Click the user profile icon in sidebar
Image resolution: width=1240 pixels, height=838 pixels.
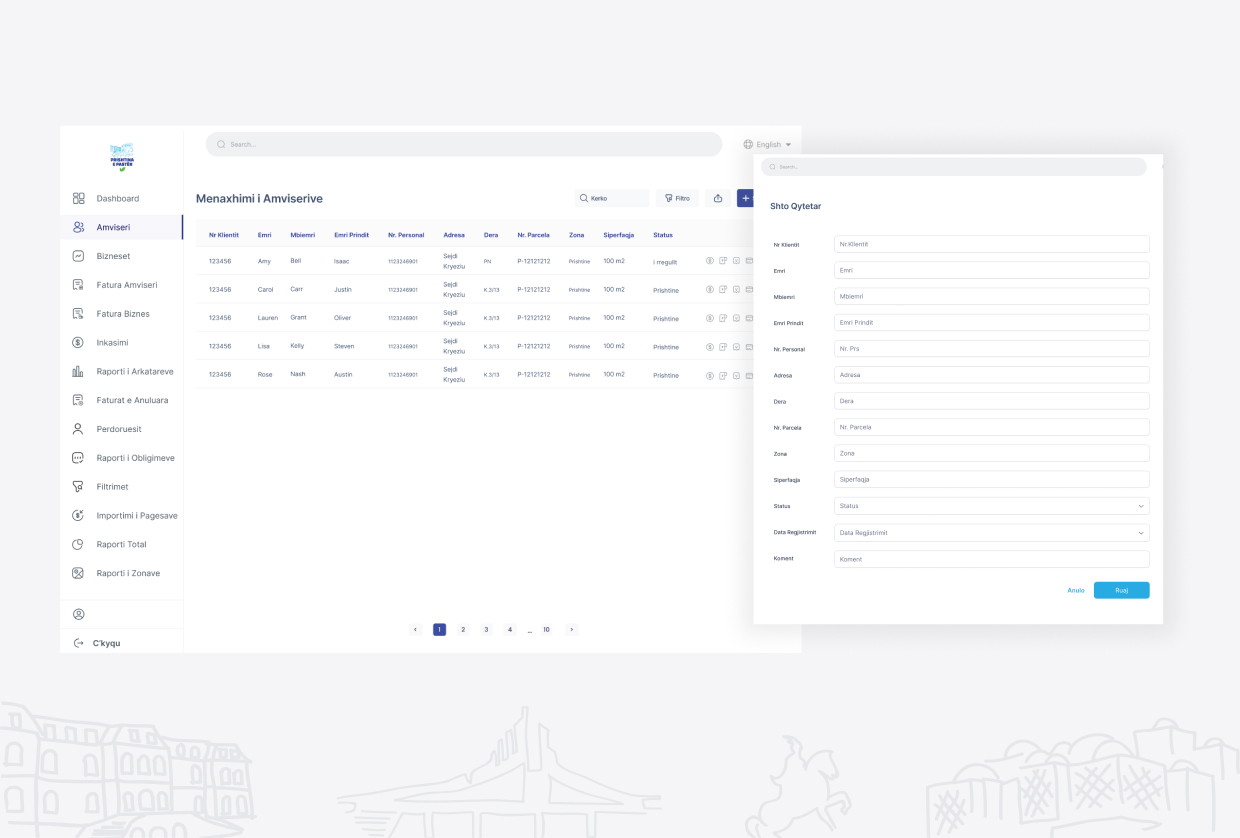pyautogui.click(x=79, y=614)
